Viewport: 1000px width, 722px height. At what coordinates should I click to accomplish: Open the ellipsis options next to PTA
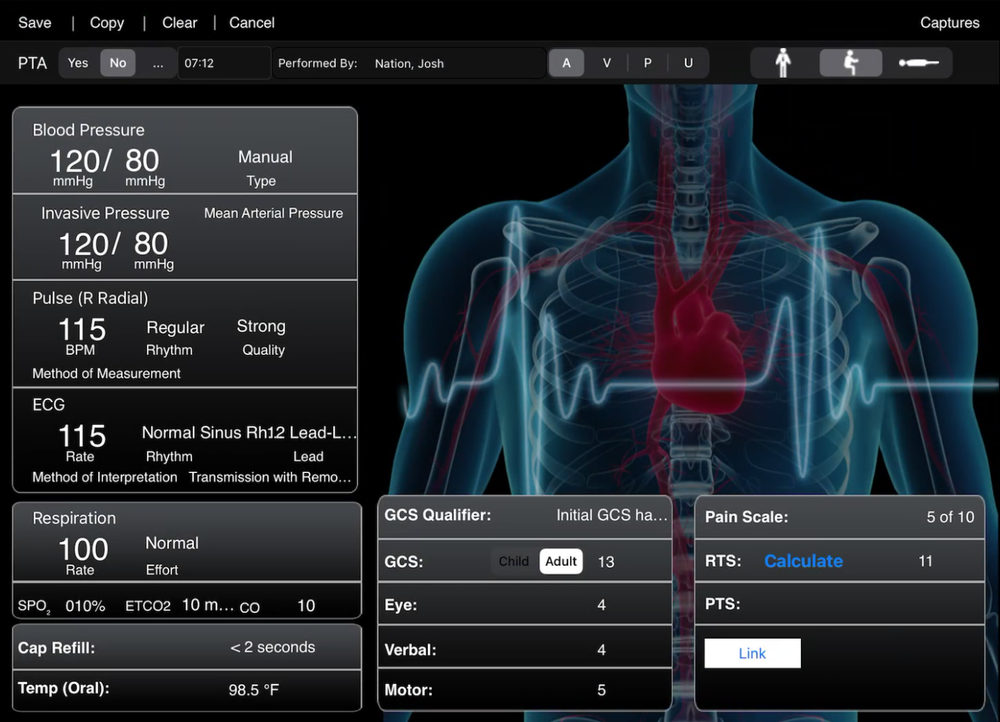(x=157, y=62)
